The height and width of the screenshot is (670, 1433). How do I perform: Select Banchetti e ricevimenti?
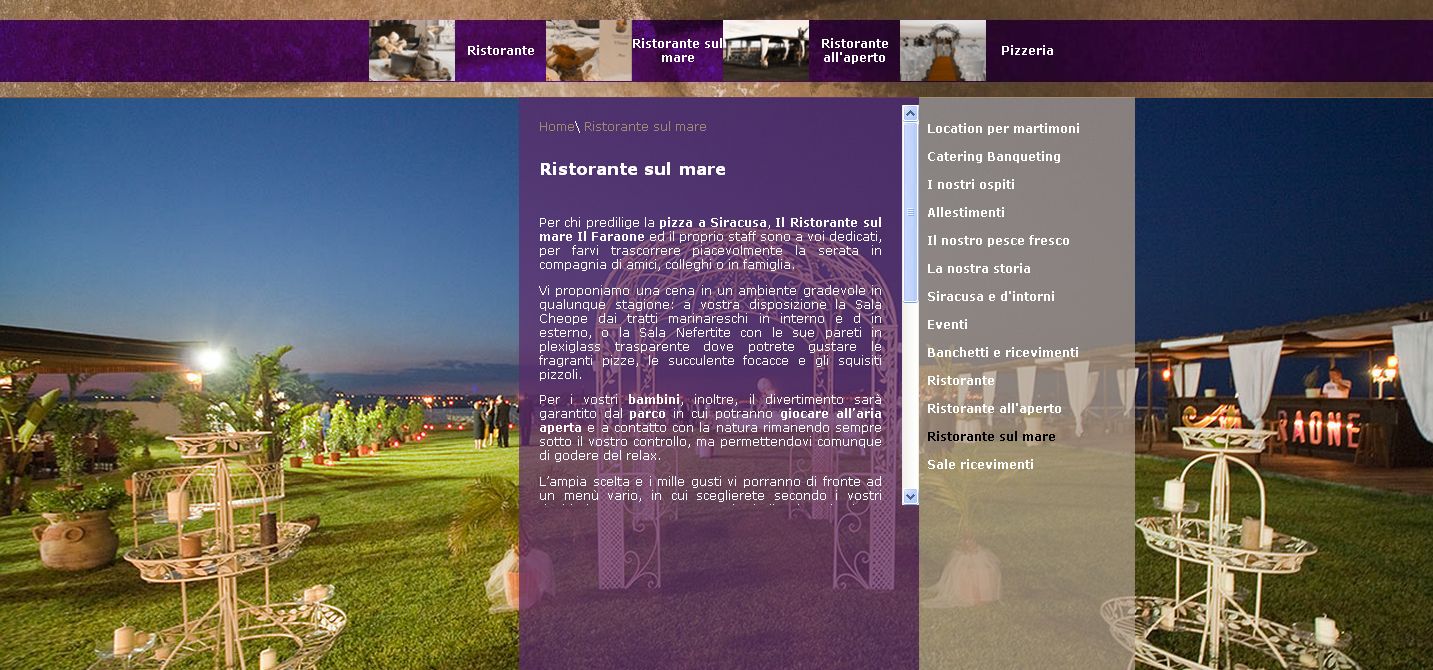1003,352
